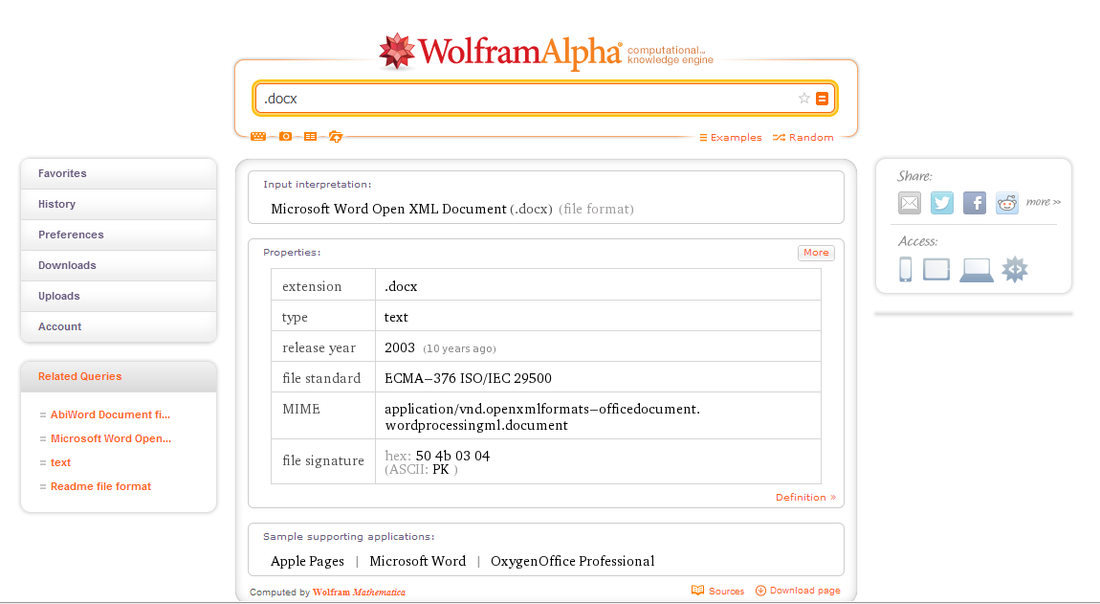The image size is (1100, 604).
Task: Select the AbiWord Document related query
Action: tap(110, 415)
